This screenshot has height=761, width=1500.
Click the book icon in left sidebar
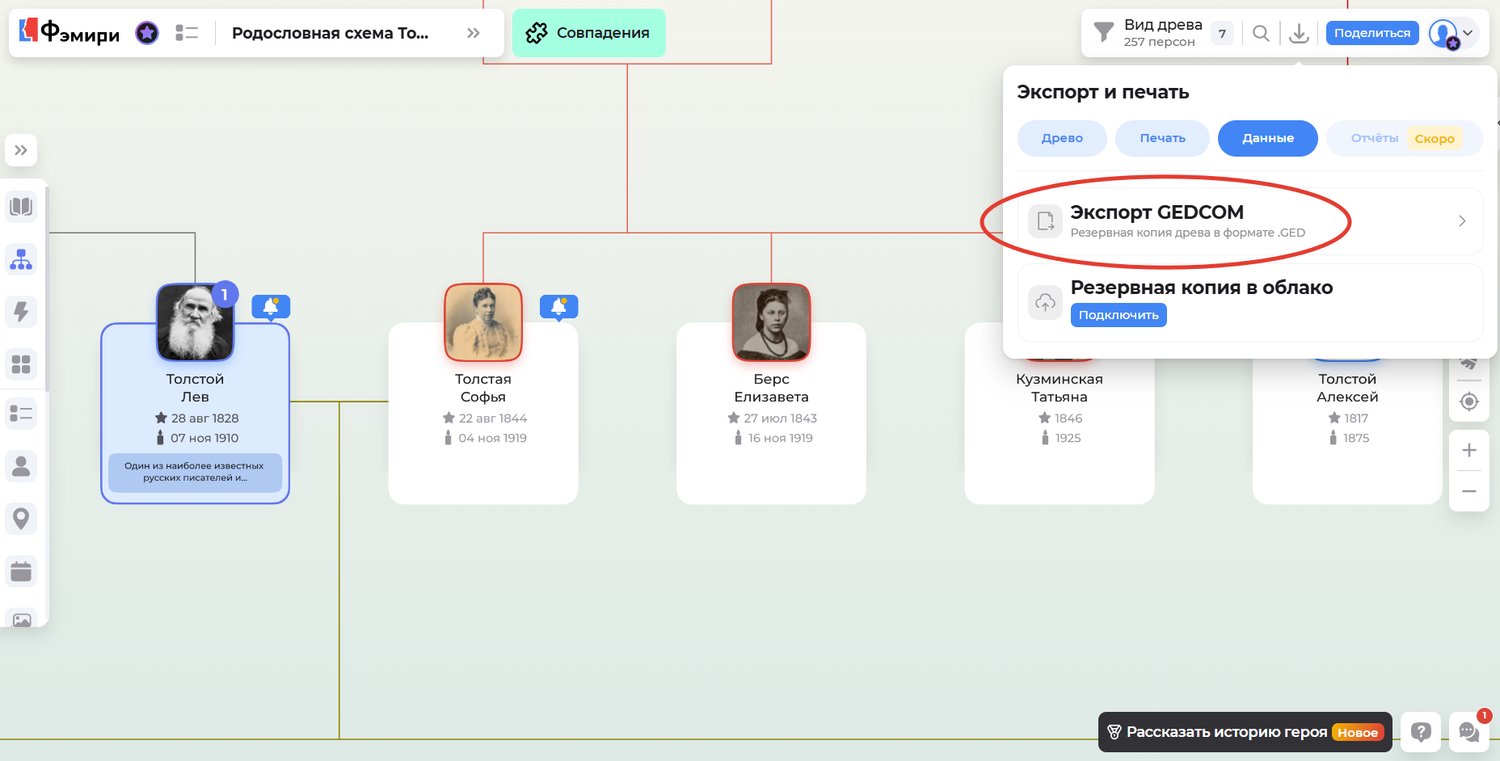[x=21, y=207]
